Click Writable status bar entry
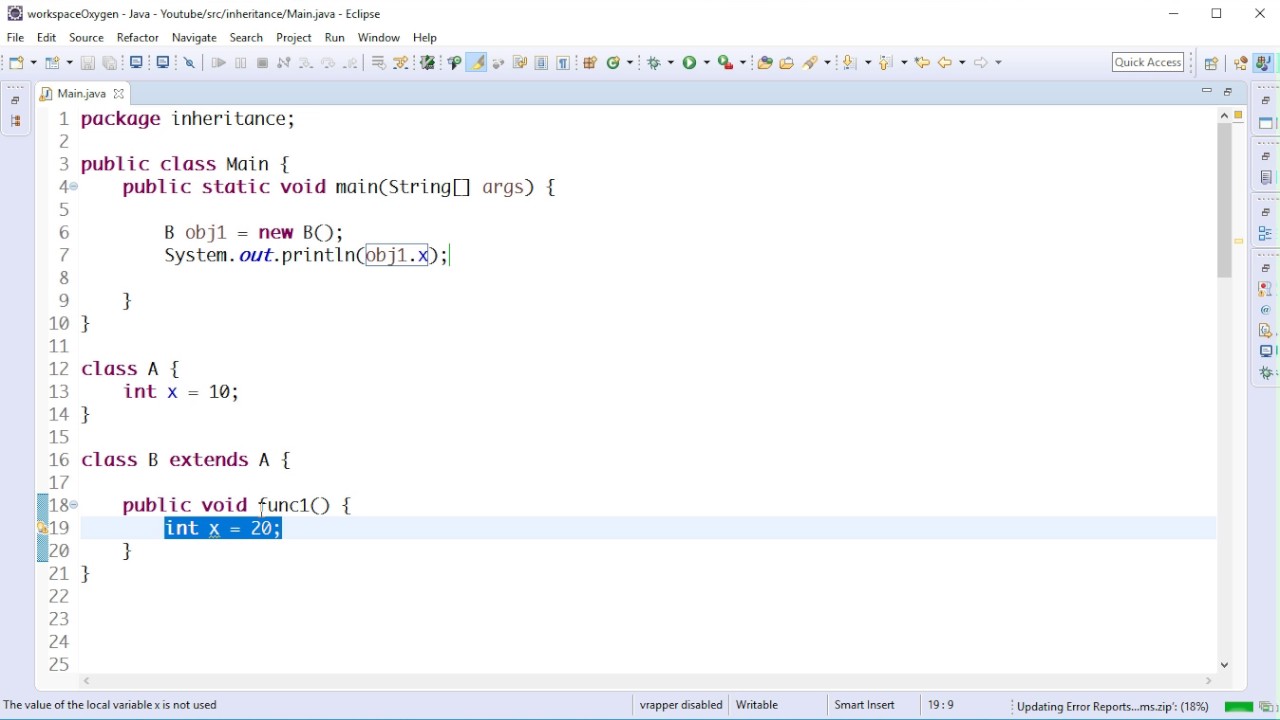 pyautogui.click(x=757, y=705)
